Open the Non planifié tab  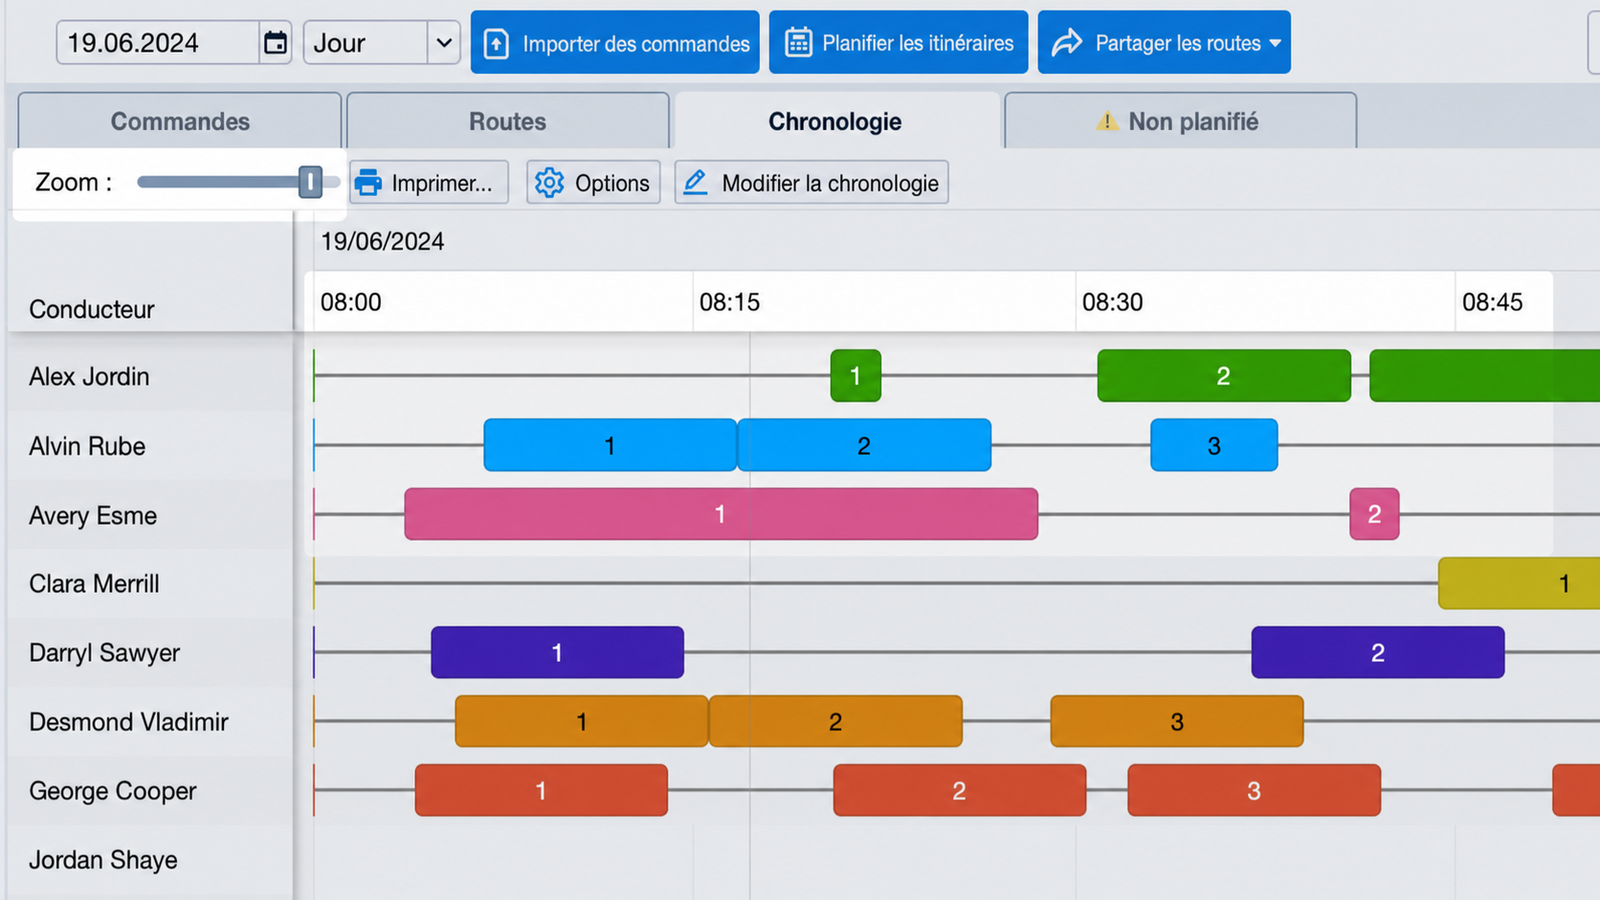click(x=1180, y=121)
